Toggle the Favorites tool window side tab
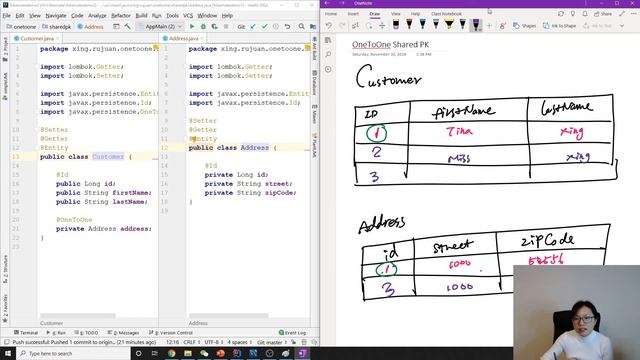Image resolution: width=640 pixels, height=360 pixels. coord(5,309)
